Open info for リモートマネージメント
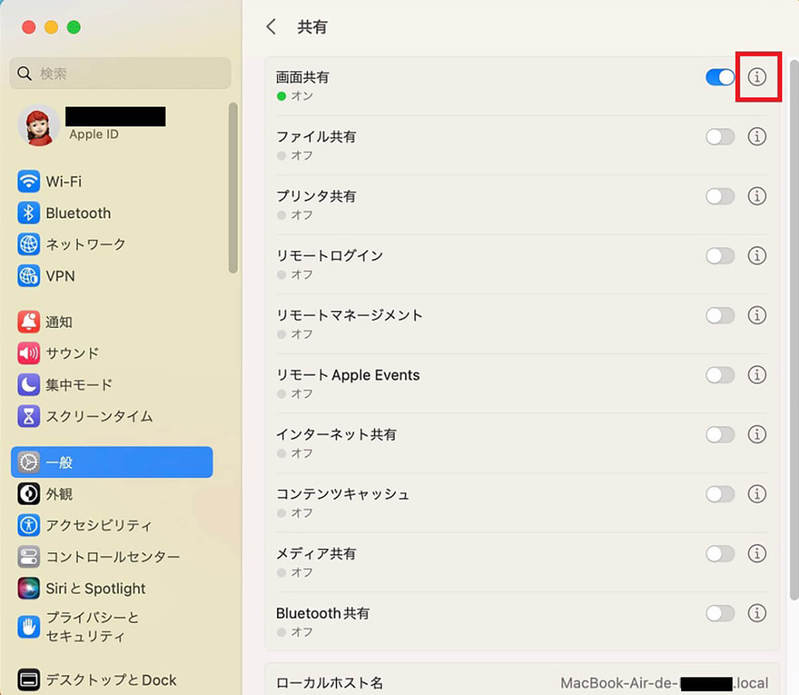This screenshot has width=799, height=695. 757,315
